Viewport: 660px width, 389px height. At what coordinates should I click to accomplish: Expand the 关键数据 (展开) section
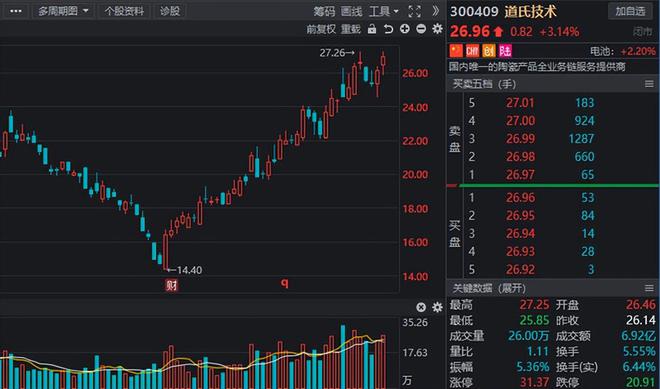click(489, 288)
